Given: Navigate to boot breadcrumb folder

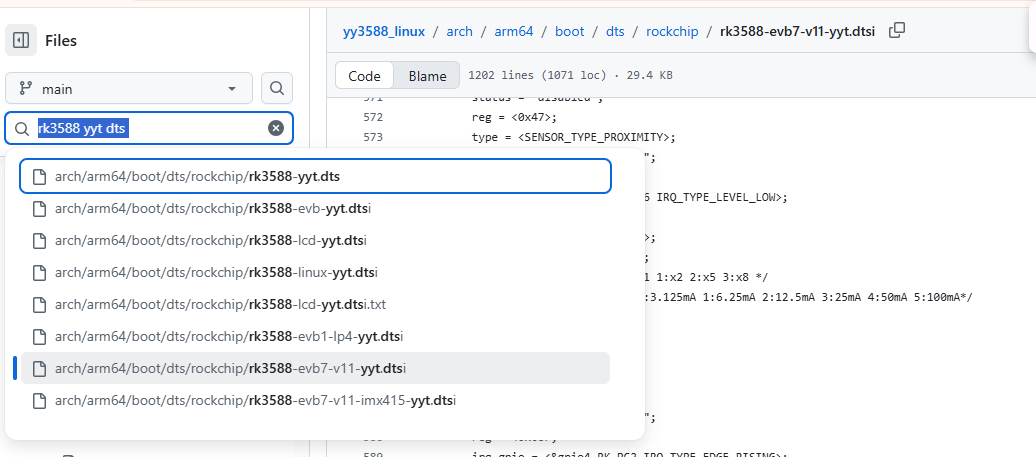Looking at the screenshot, I should (x=570, y=31).
